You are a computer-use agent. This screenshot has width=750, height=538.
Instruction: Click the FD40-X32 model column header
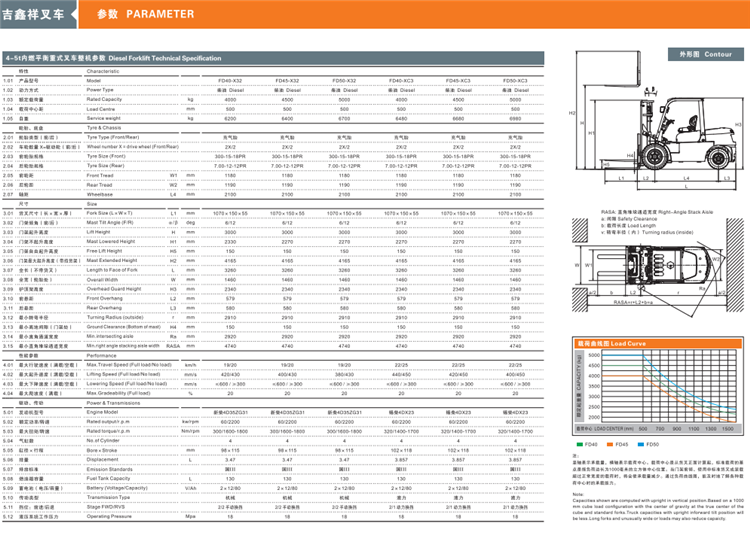[x=230, y=81]
